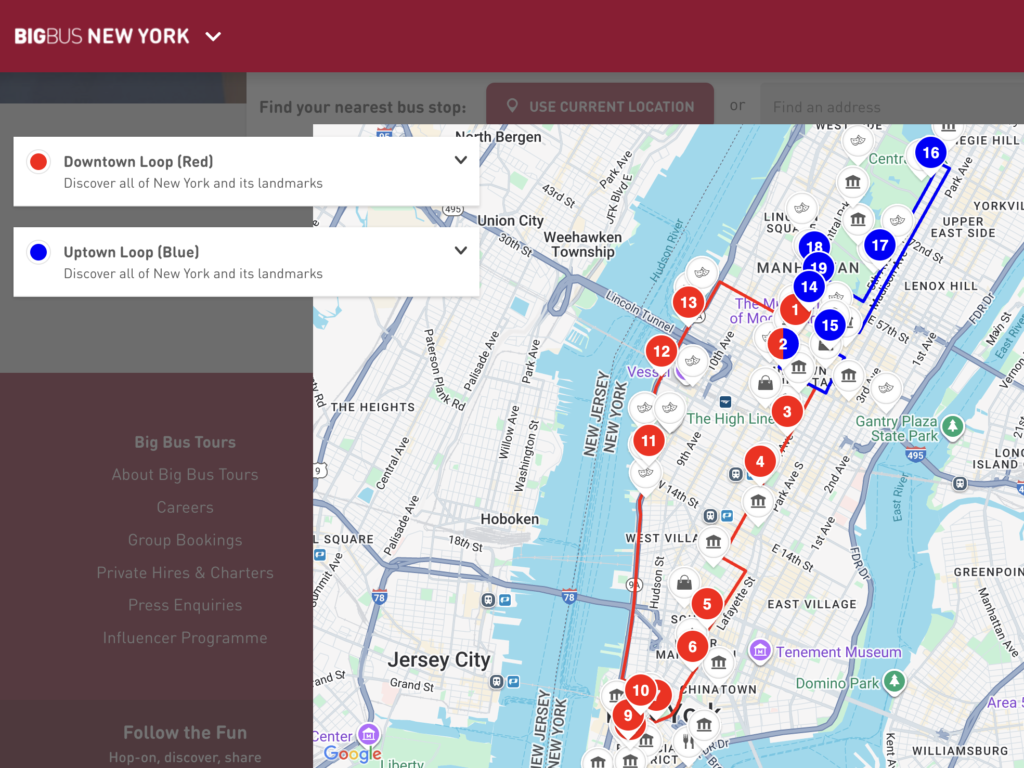1024x768 pixels.
Task: Open the About Big Bus Tours link
Action: coord(185,475)
